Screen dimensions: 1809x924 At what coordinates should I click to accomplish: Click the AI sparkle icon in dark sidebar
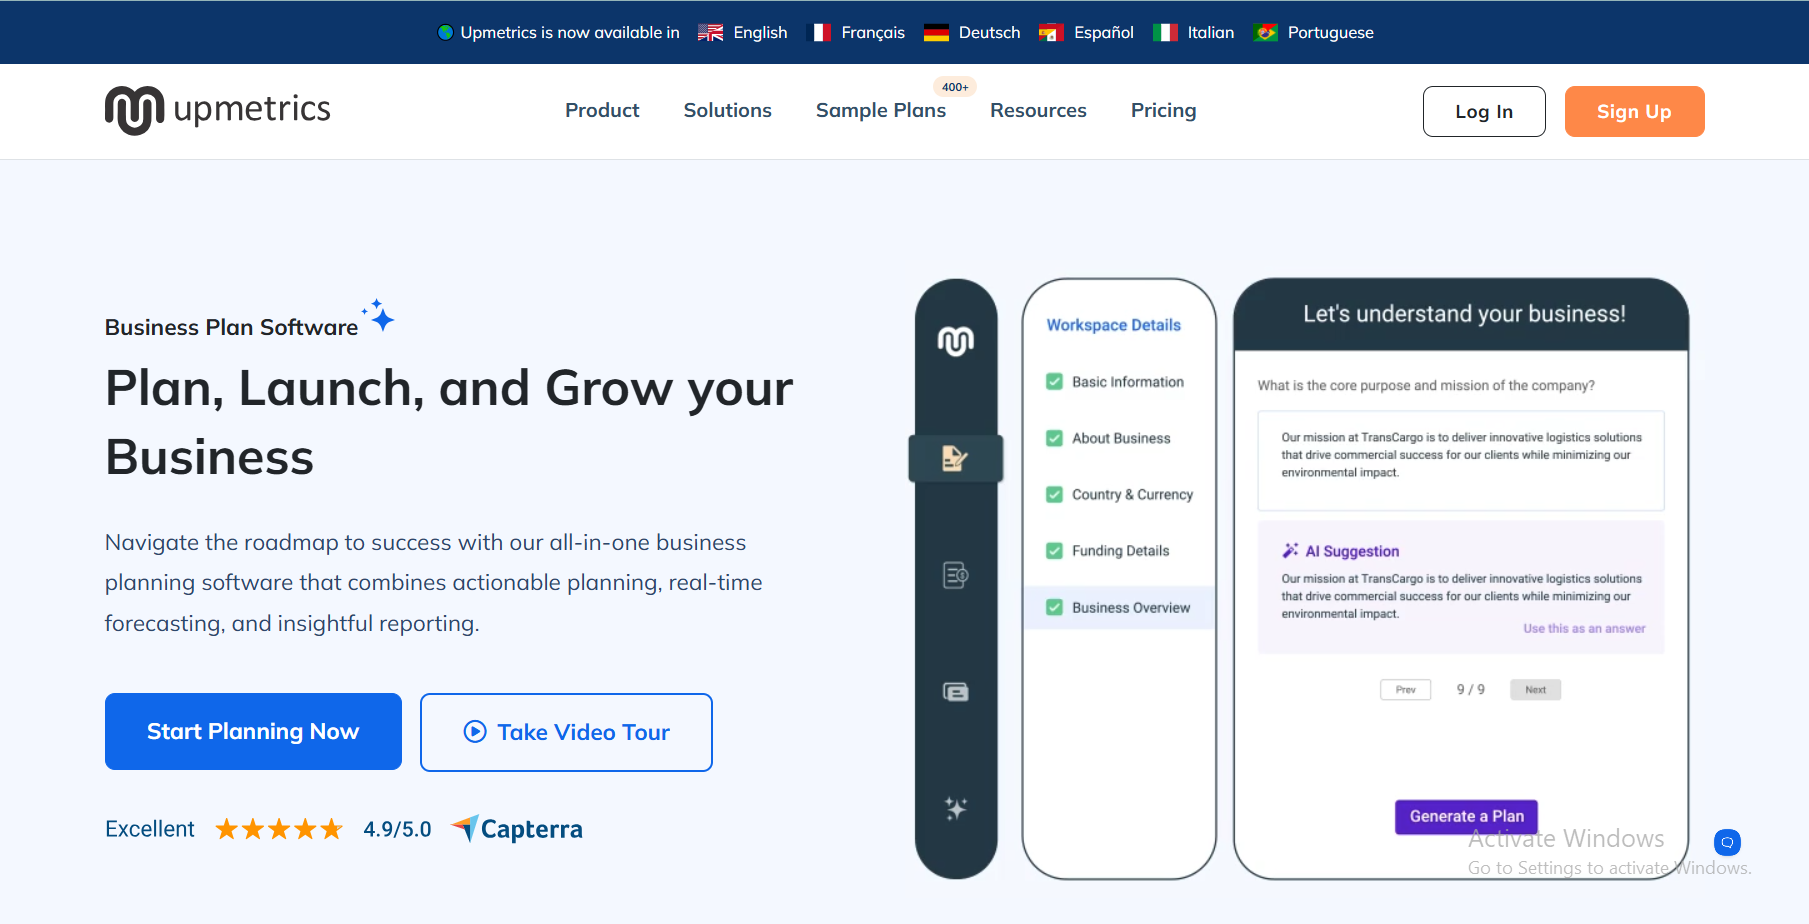pos(955,808)
